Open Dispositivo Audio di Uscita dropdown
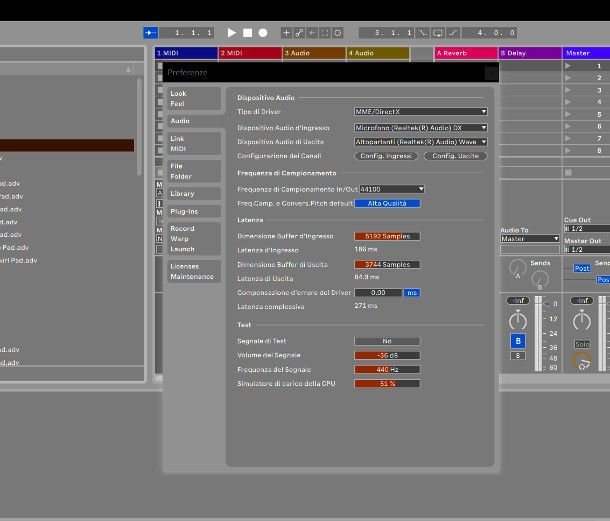 coord(421,142)
